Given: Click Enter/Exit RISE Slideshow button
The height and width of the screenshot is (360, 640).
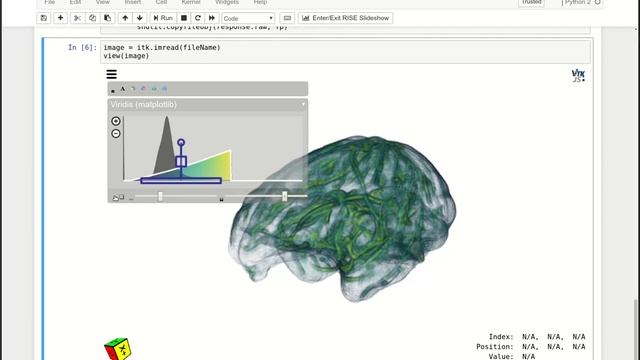Looking at the screenshot, I should click(x=345, y=18).
